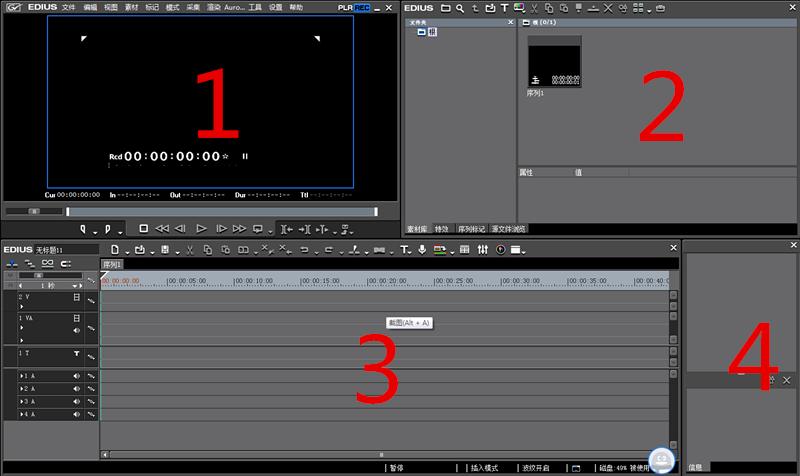Click the up one folder icon in bin
Image resolution: width=800 pixels, height=476 pixels.
[x=475, y=8]
